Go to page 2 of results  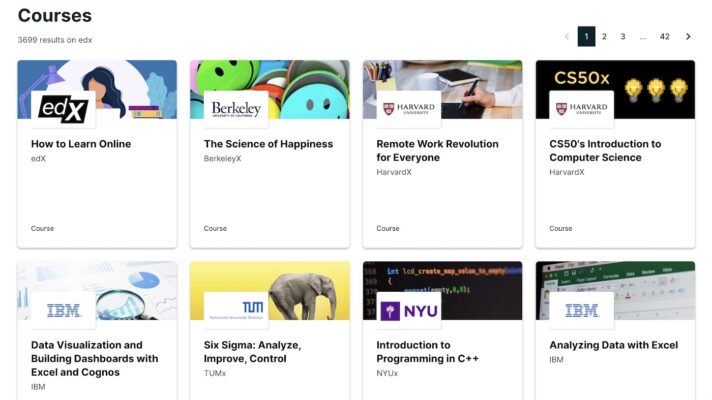coord(604,36)
